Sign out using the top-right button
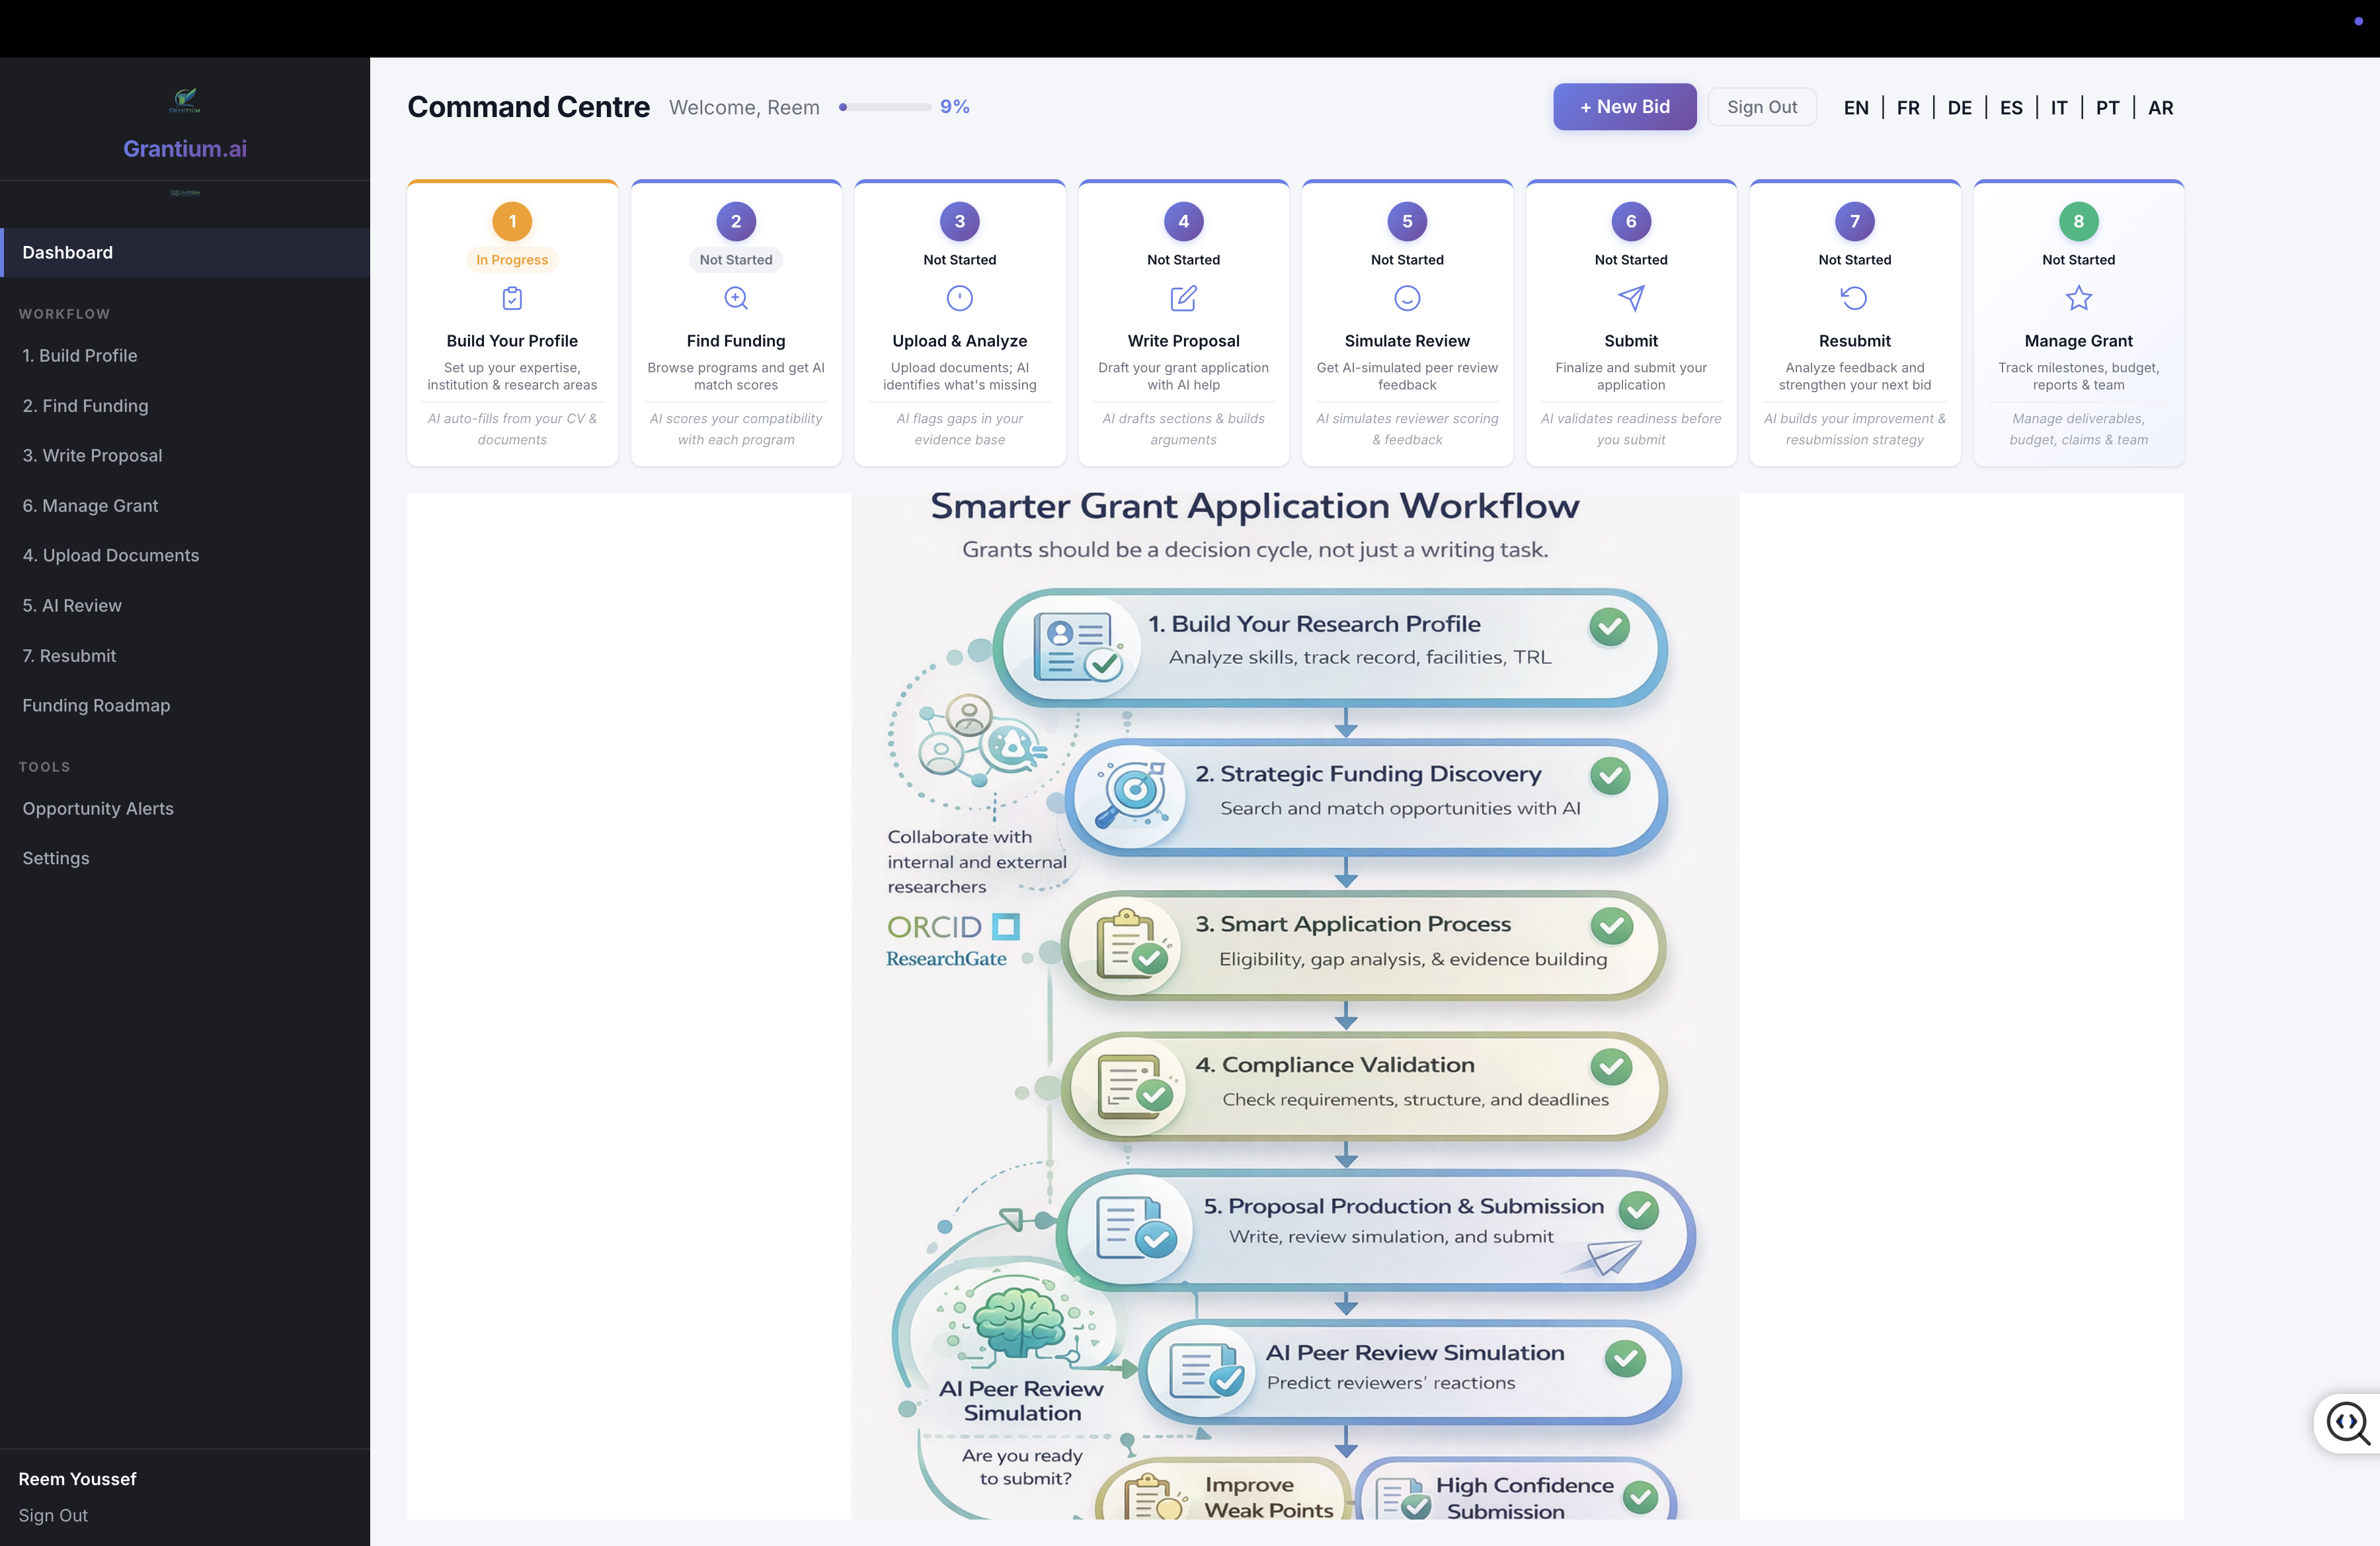 (x=1761, y=106)
